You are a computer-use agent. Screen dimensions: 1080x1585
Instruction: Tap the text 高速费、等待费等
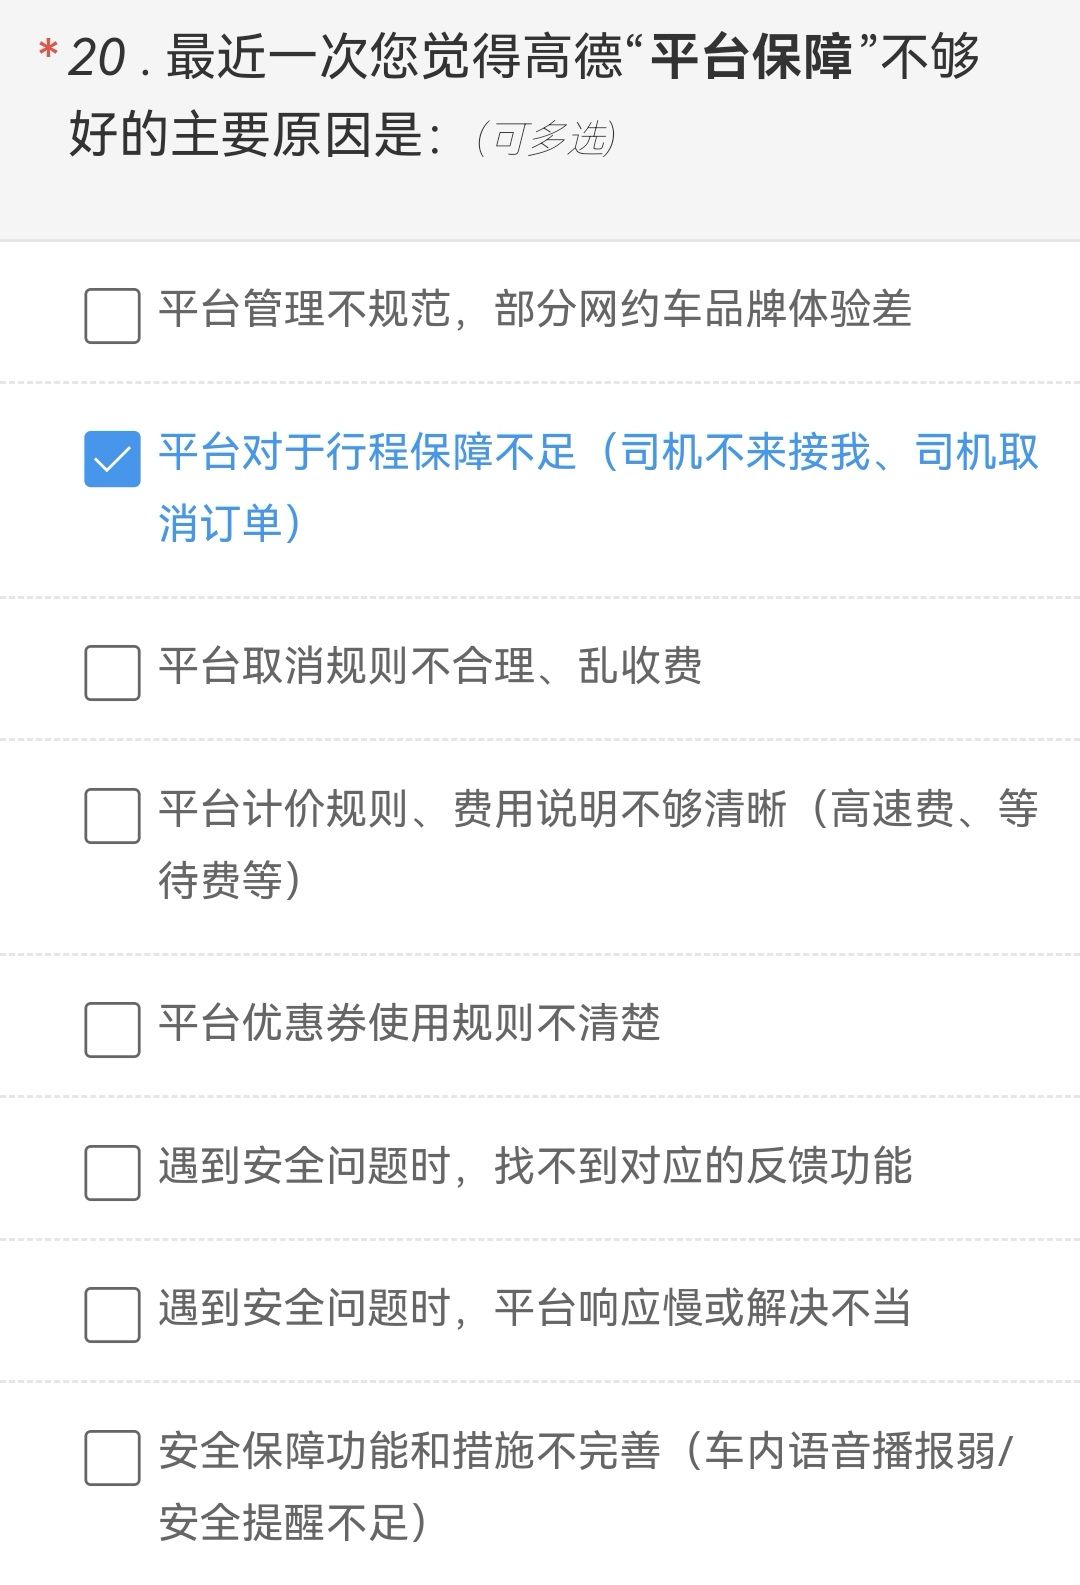click(x=599, y=844)
